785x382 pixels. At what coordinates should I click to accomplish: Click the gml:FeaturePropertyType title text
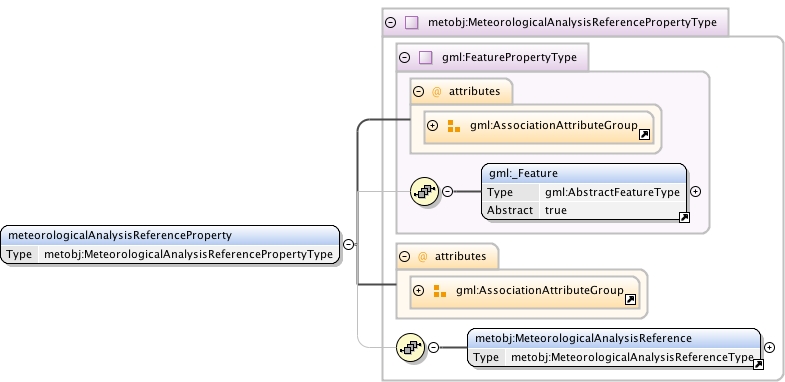pos(509,57)
